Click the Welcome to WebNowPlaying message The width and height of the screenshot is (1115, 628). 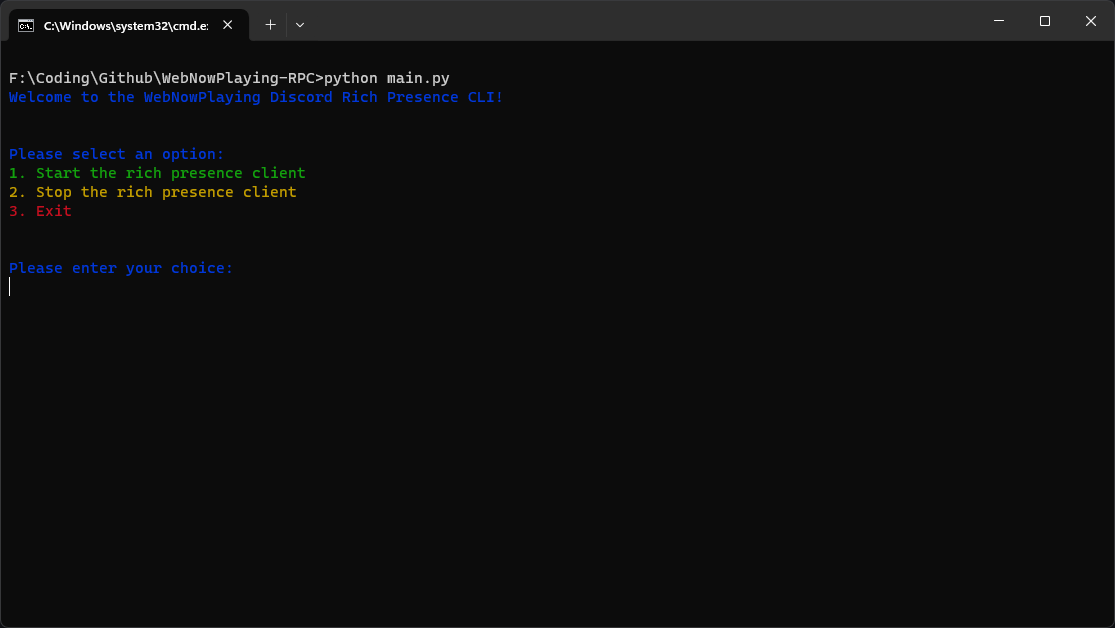pos(256,97)
